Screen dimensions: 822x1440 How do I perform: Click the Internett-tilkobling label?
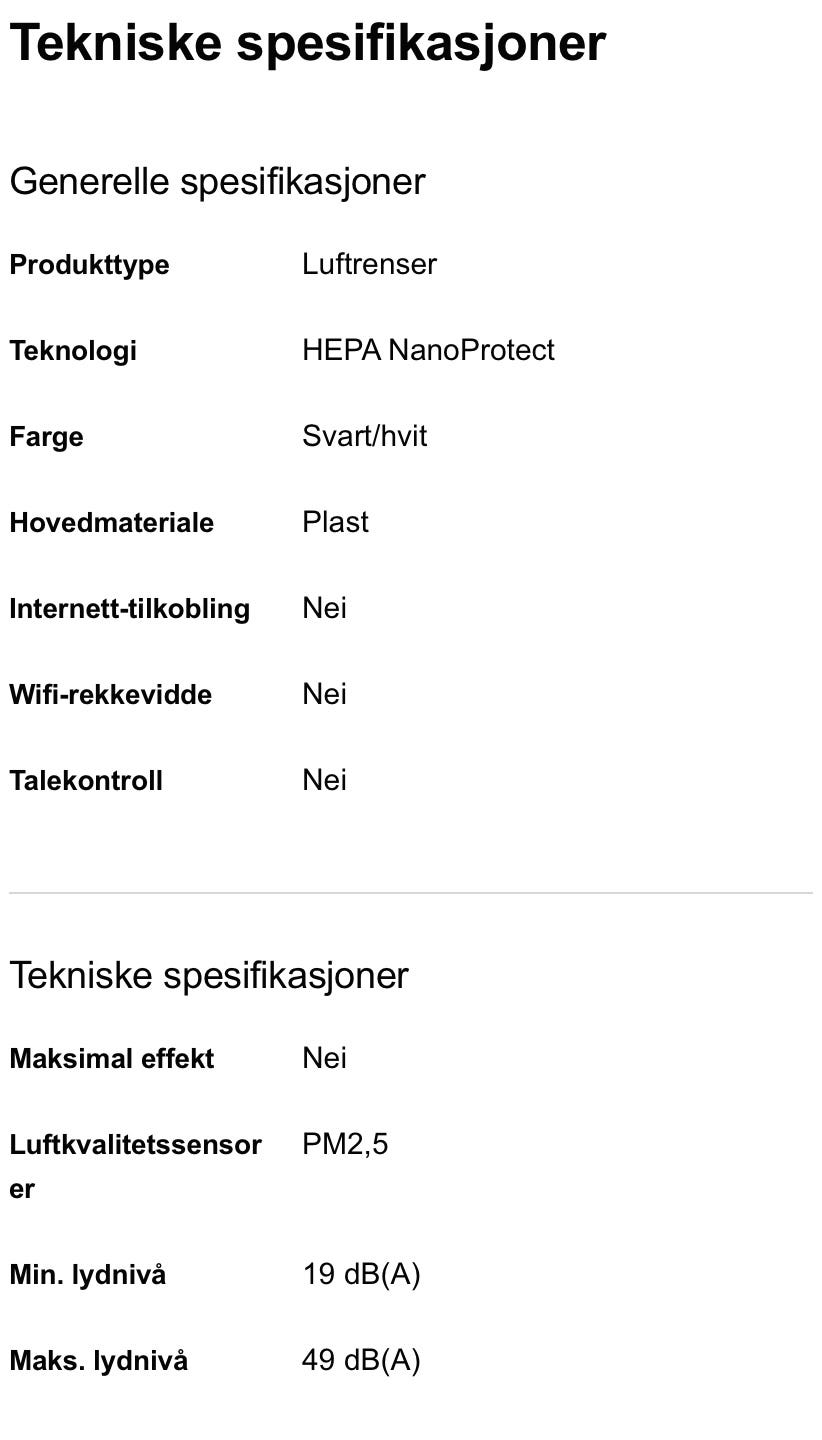point(129,609)
